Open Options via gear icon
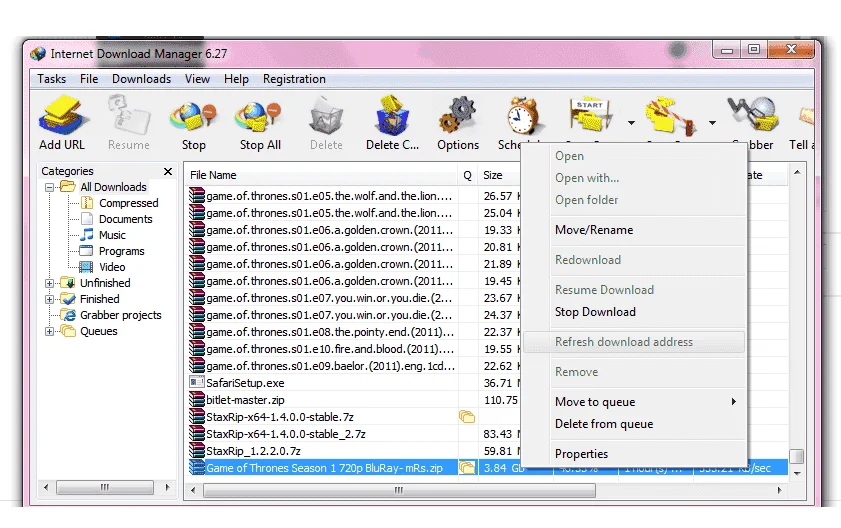 click(458, 115)
